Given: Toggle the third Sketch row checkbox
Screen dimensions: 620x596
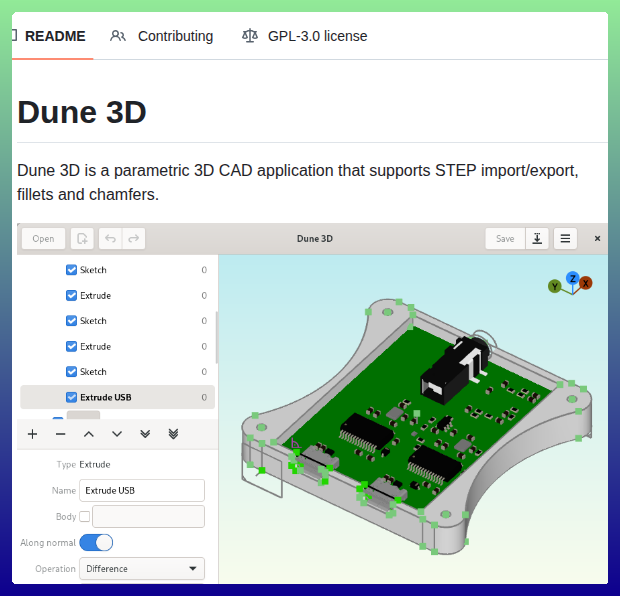Looking at the screenshot, I should (71, 372).
